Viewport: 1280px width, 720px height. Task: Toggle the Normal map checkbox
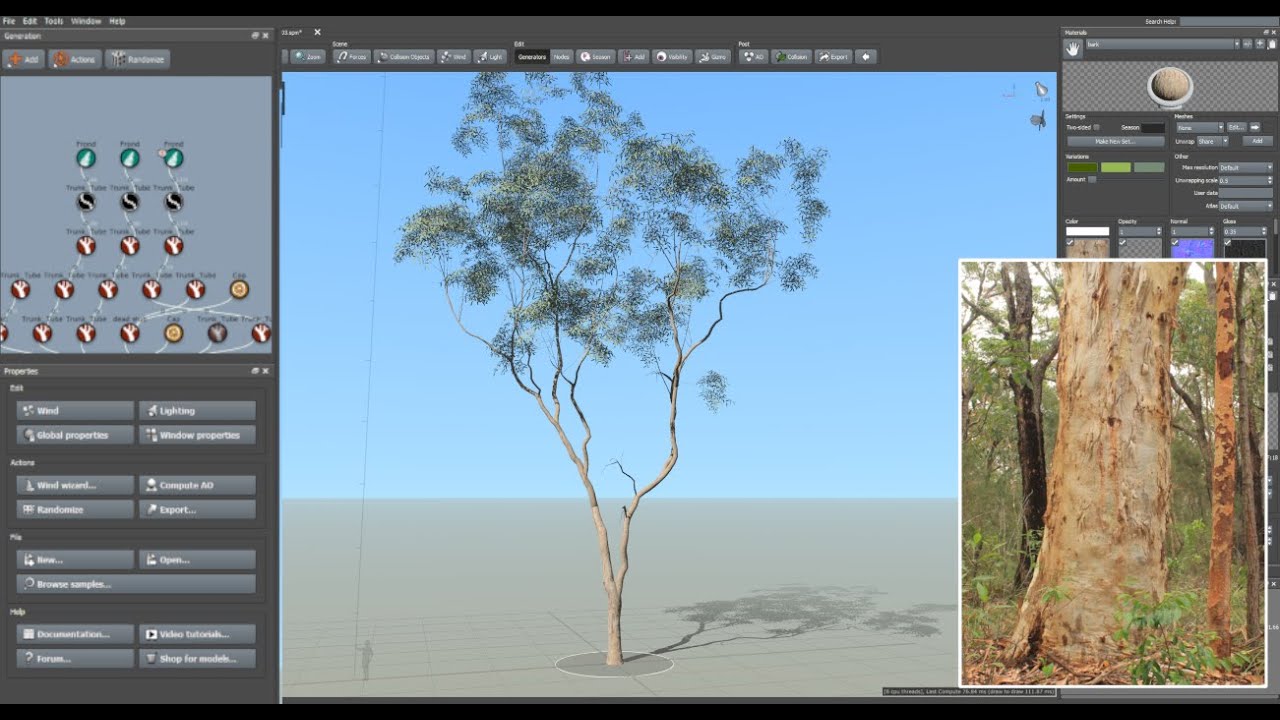point(1175,242)
